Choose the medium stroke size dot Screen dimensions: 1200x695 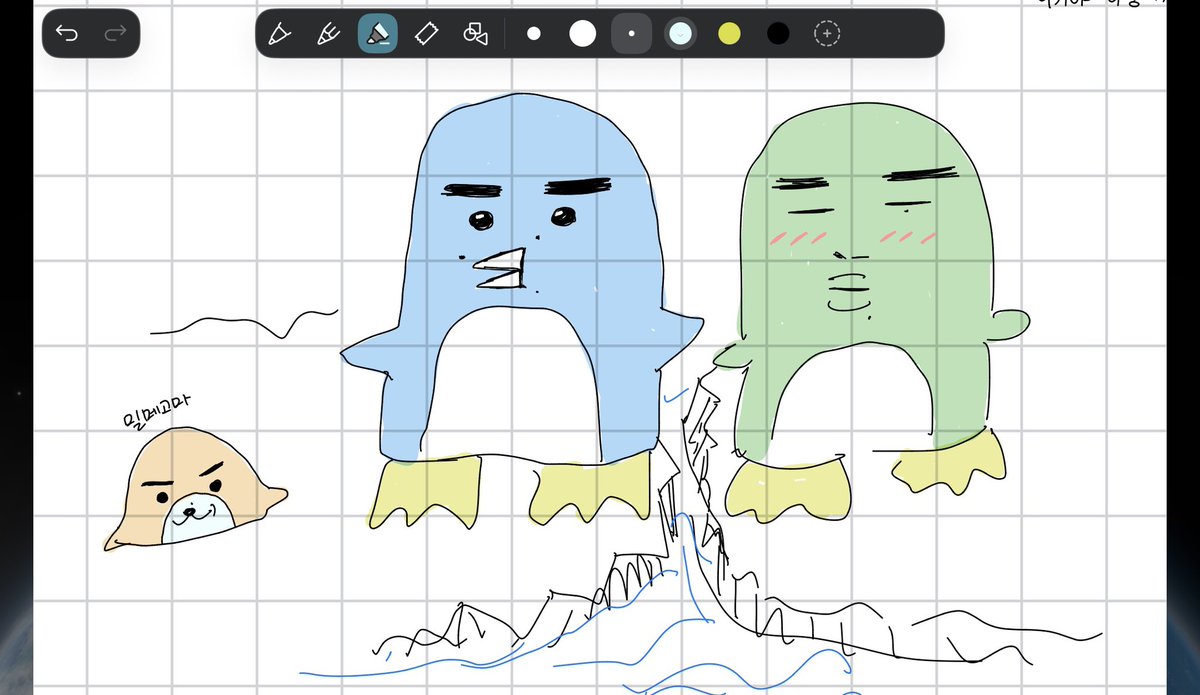tap(534, 34)
